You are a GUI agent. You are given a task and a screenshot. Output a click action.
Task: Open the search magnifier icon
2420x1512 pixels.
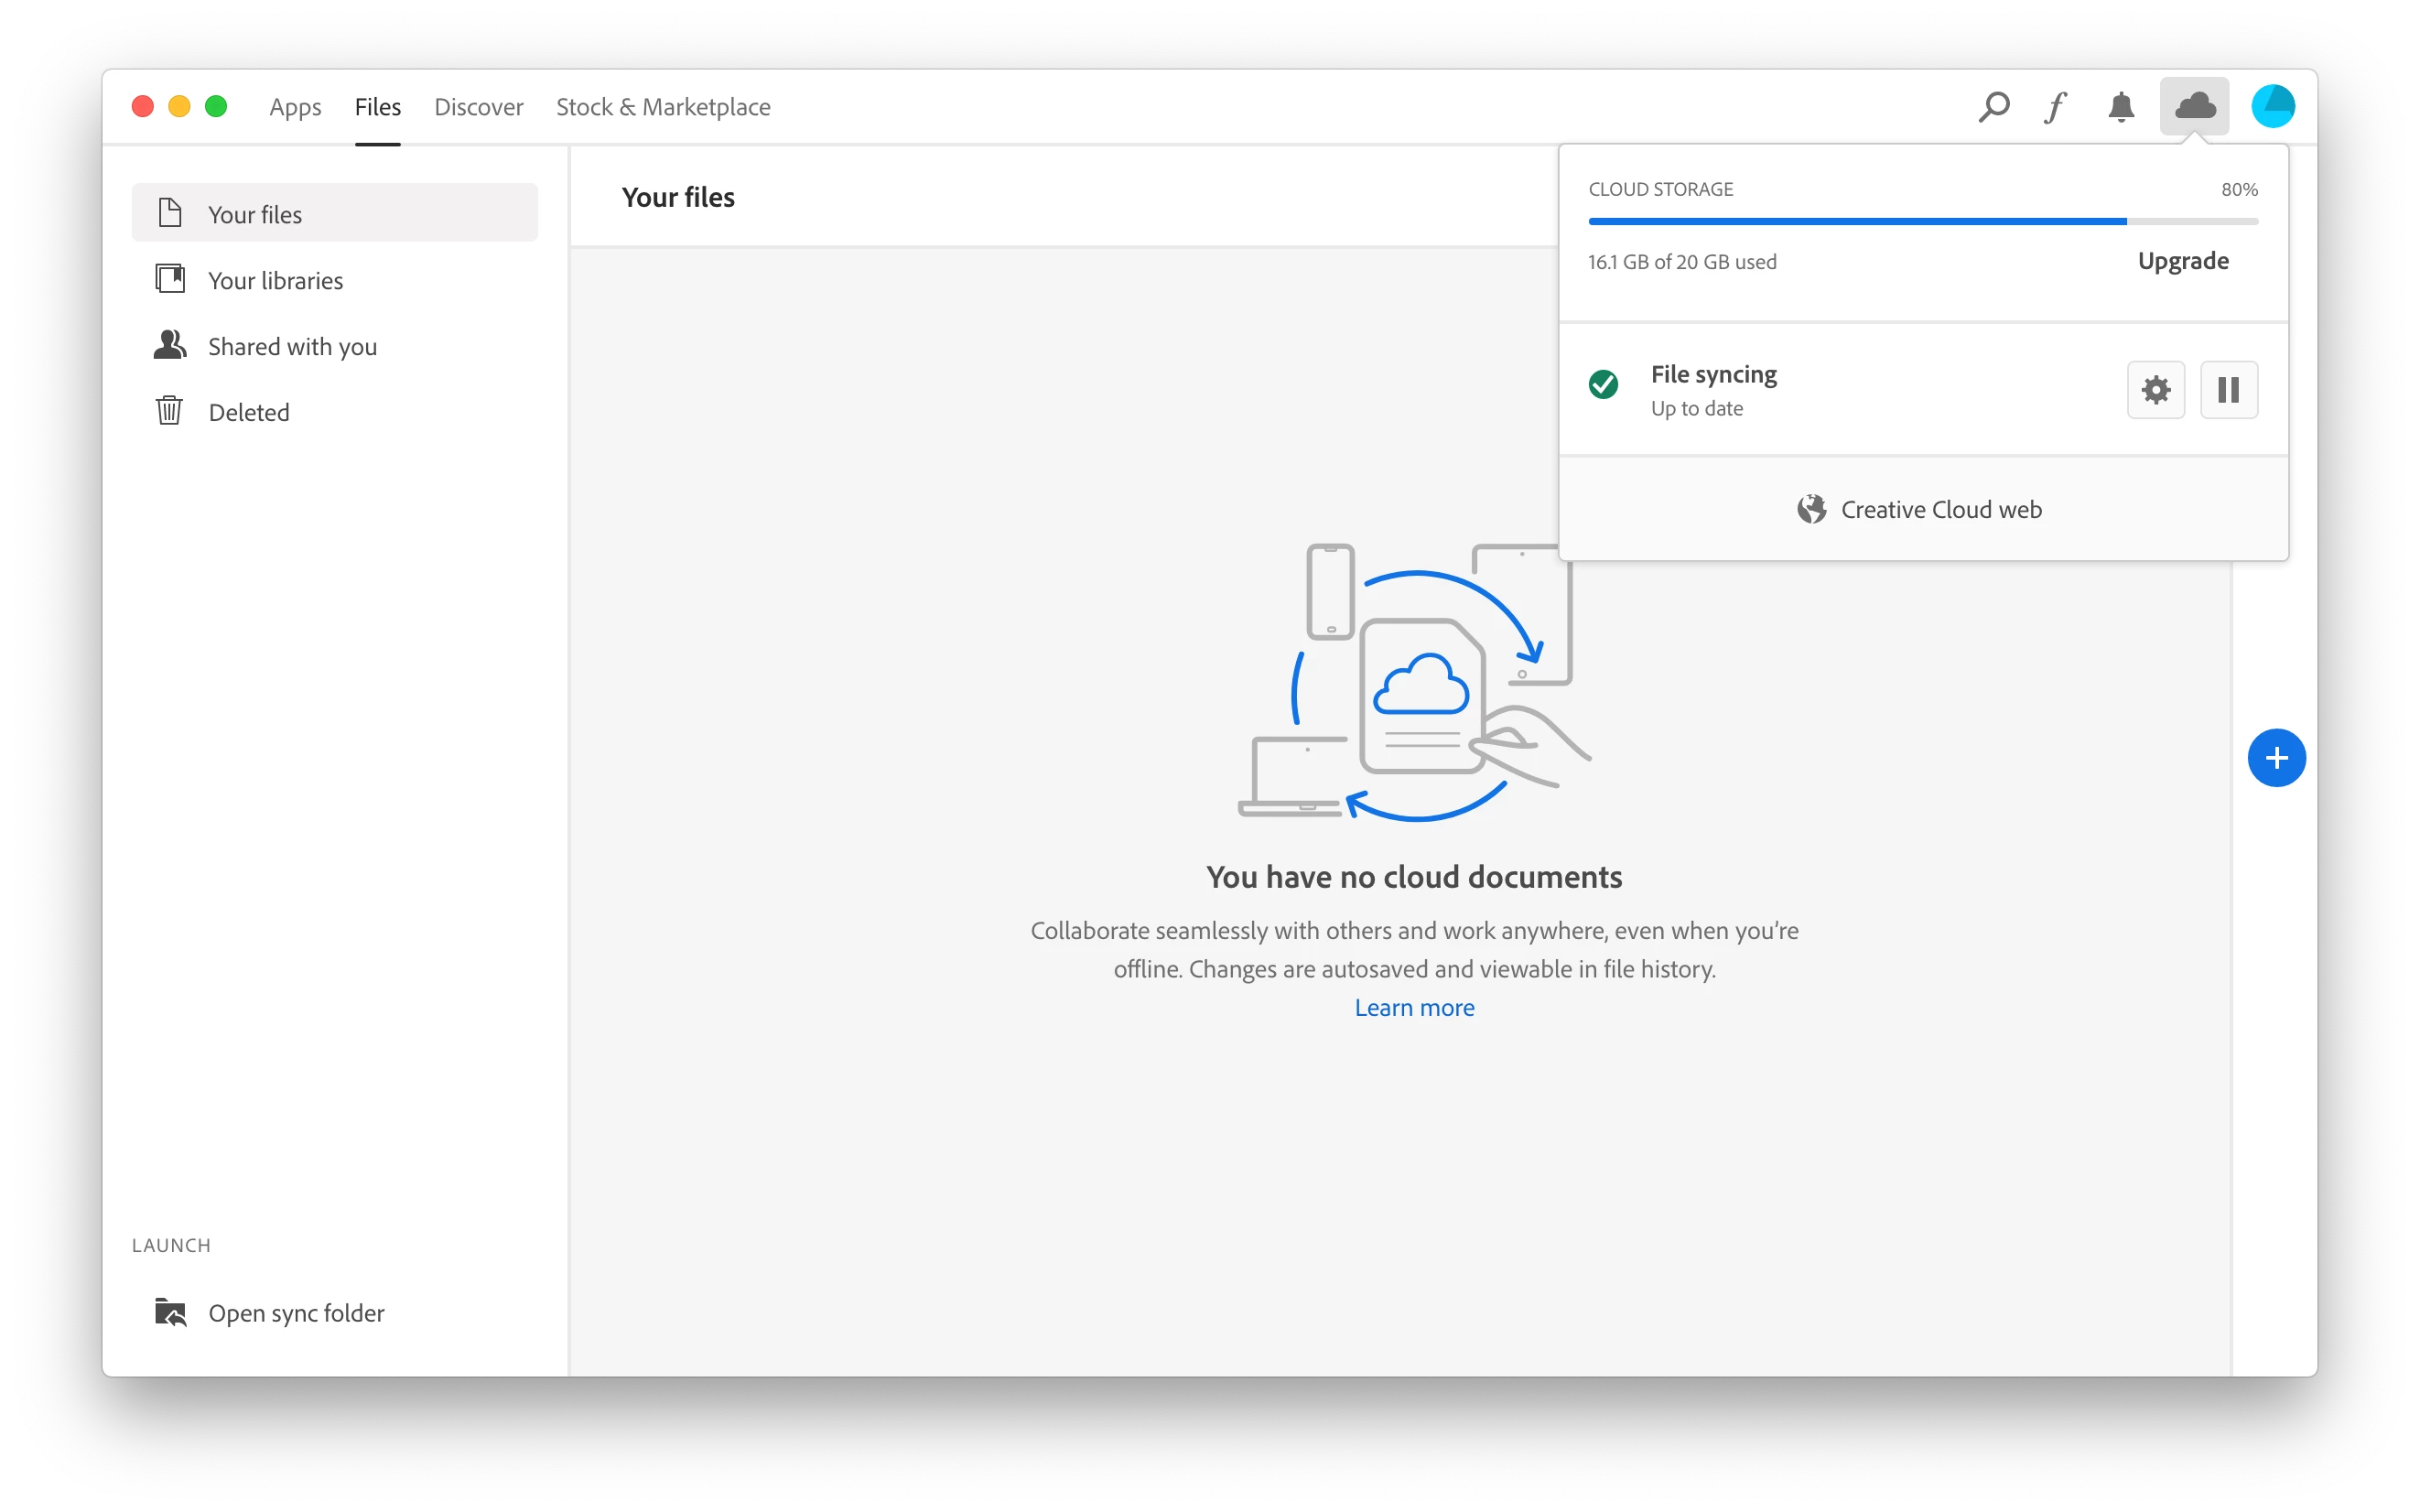click(1993, 106)
